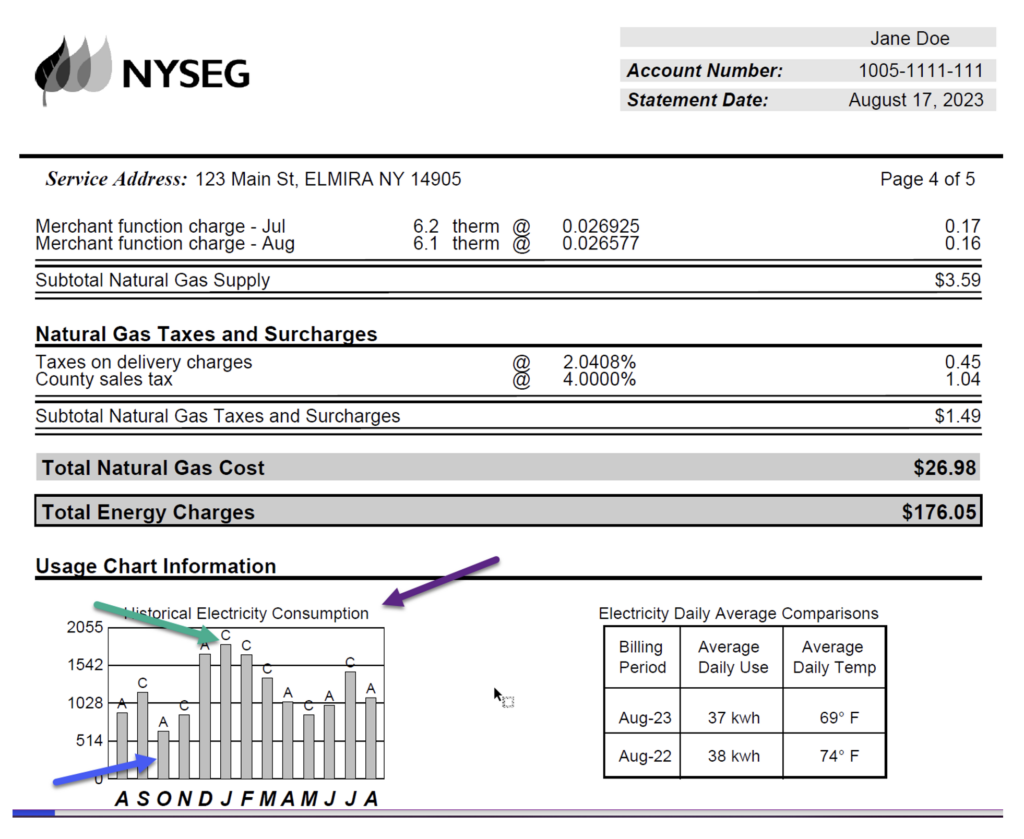The width and height of the screenshot is (1024, 839).
Task: Select the rate 0.026925
Action: coord(600,226)
